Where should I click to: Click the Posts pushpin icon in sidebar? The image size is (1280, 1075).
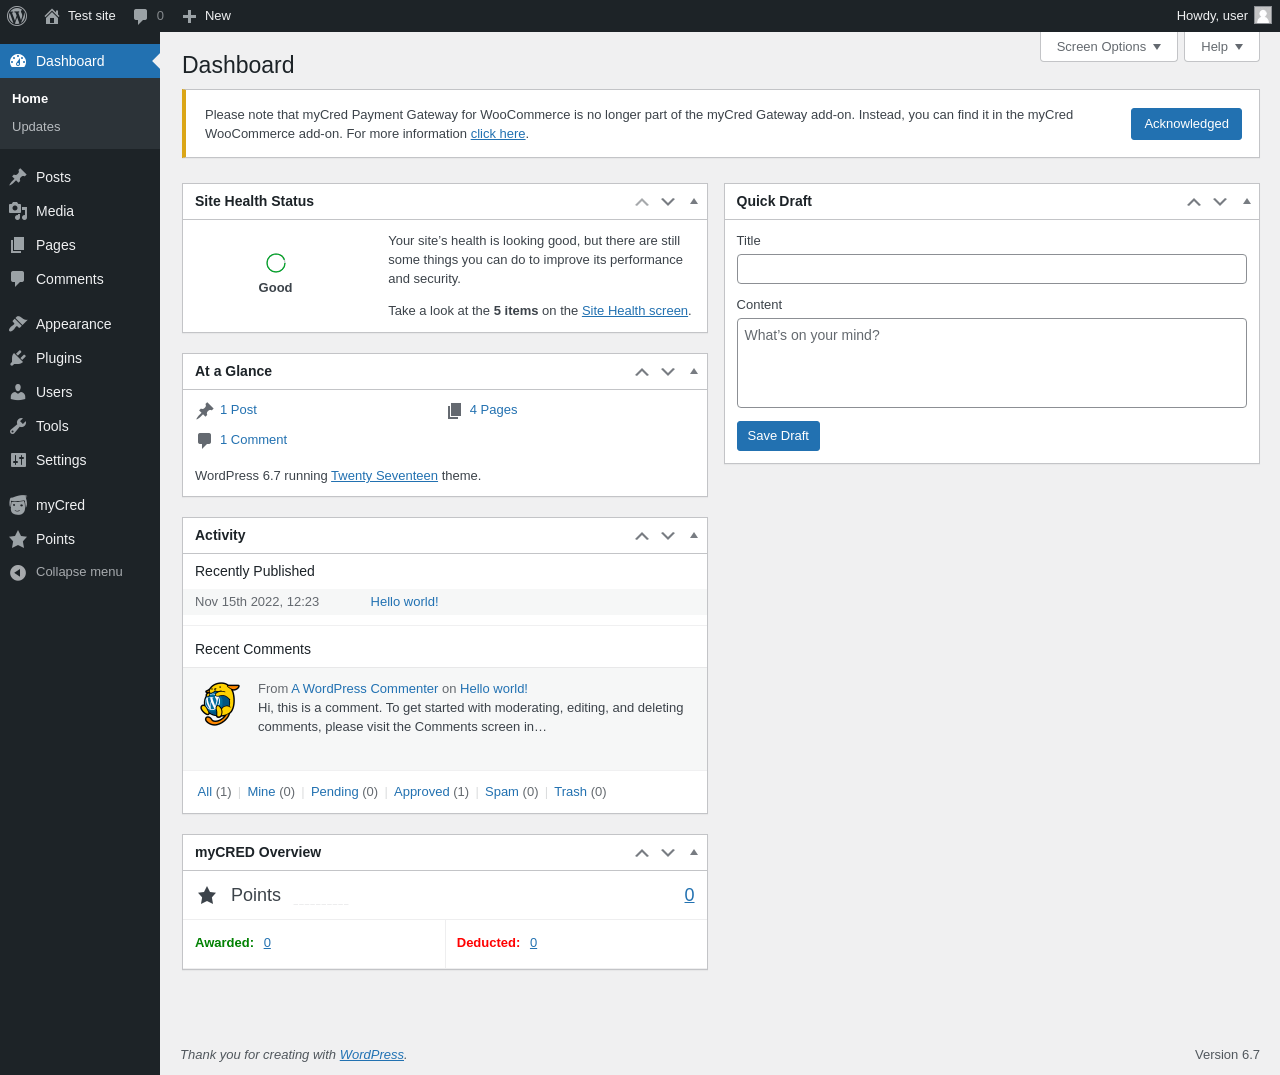click(x=18, y=177)
